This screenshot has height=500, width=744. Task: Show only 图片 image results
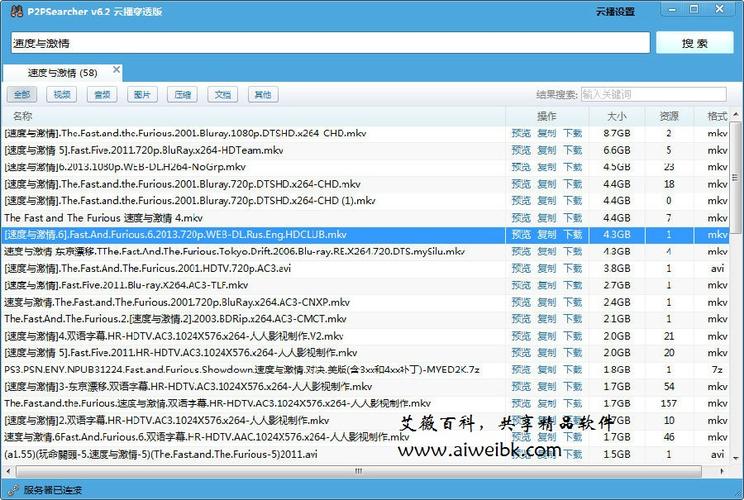[x=142, y=95]
